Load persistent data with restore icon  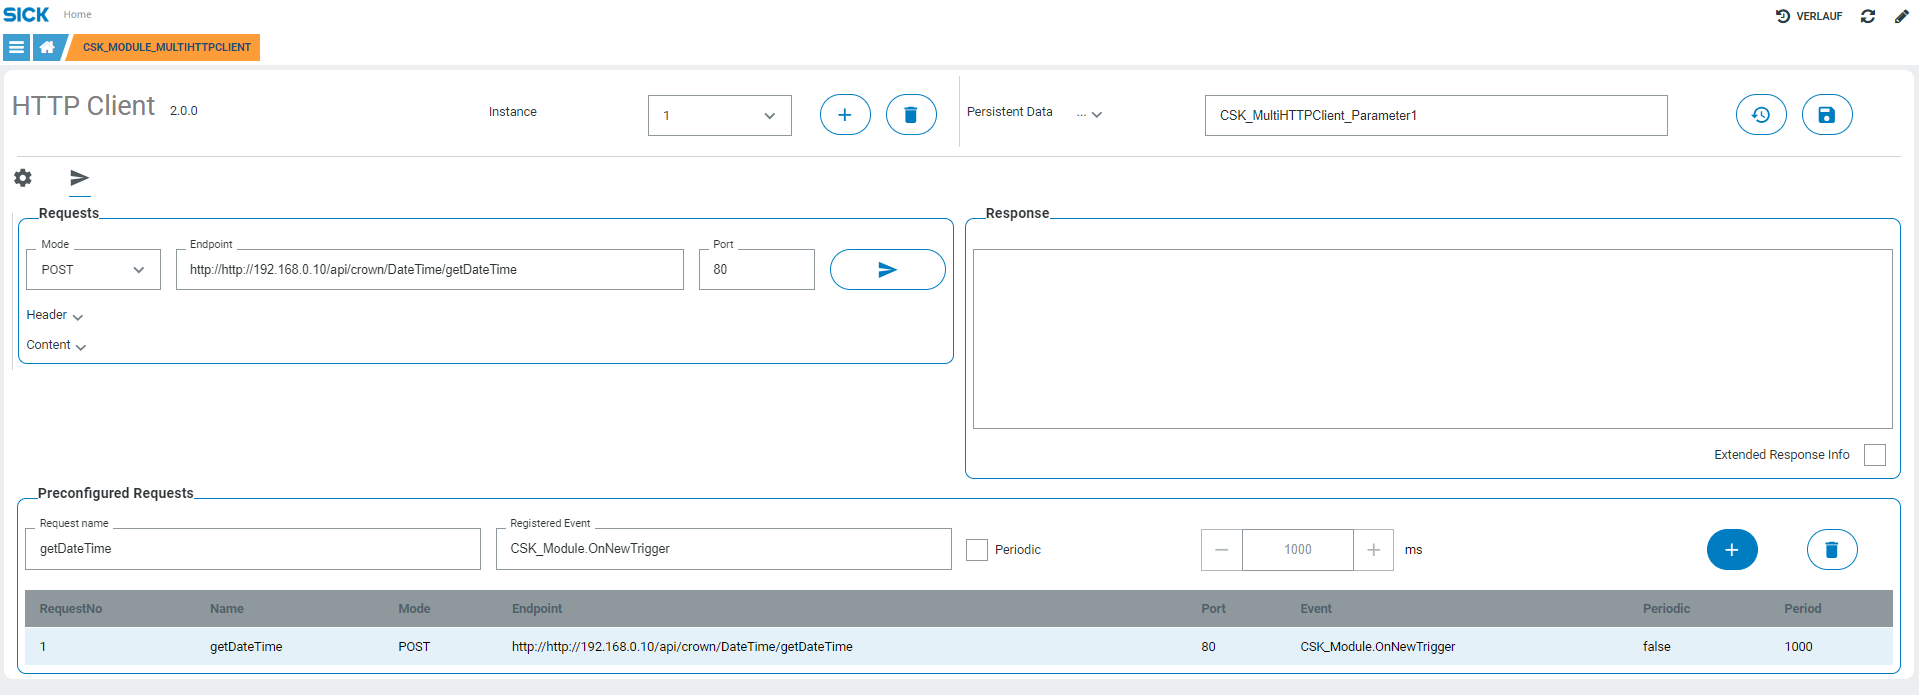pos(1760,115)
